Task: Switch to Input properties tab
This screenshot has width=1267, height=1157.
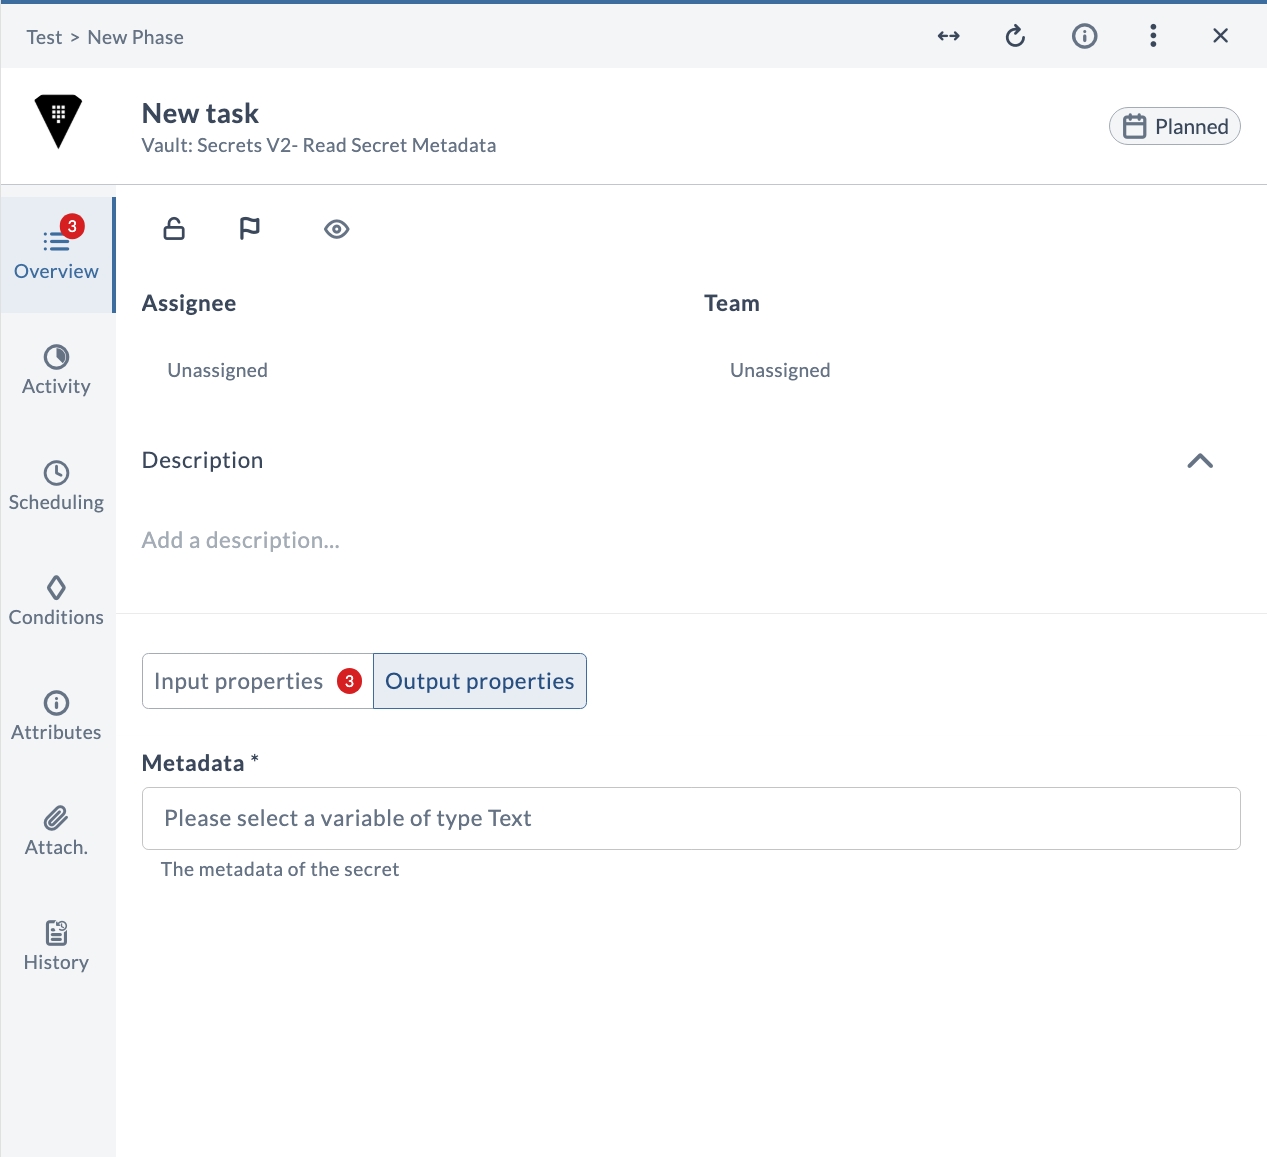Action: click(x=258, y=681)
